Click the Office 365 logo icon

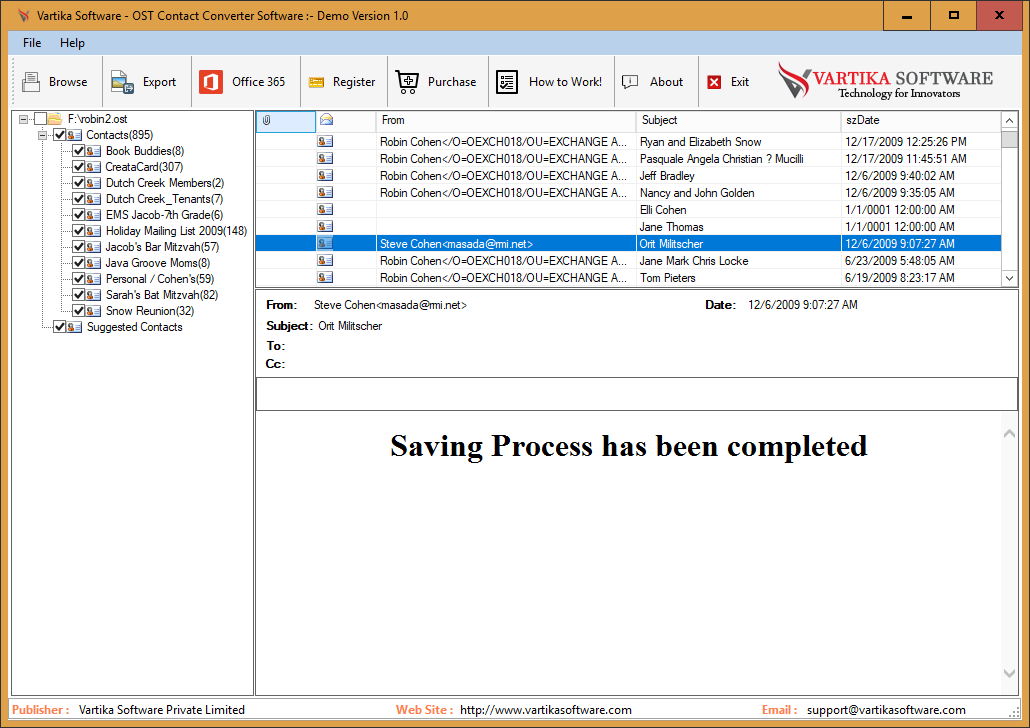point(211,82)
